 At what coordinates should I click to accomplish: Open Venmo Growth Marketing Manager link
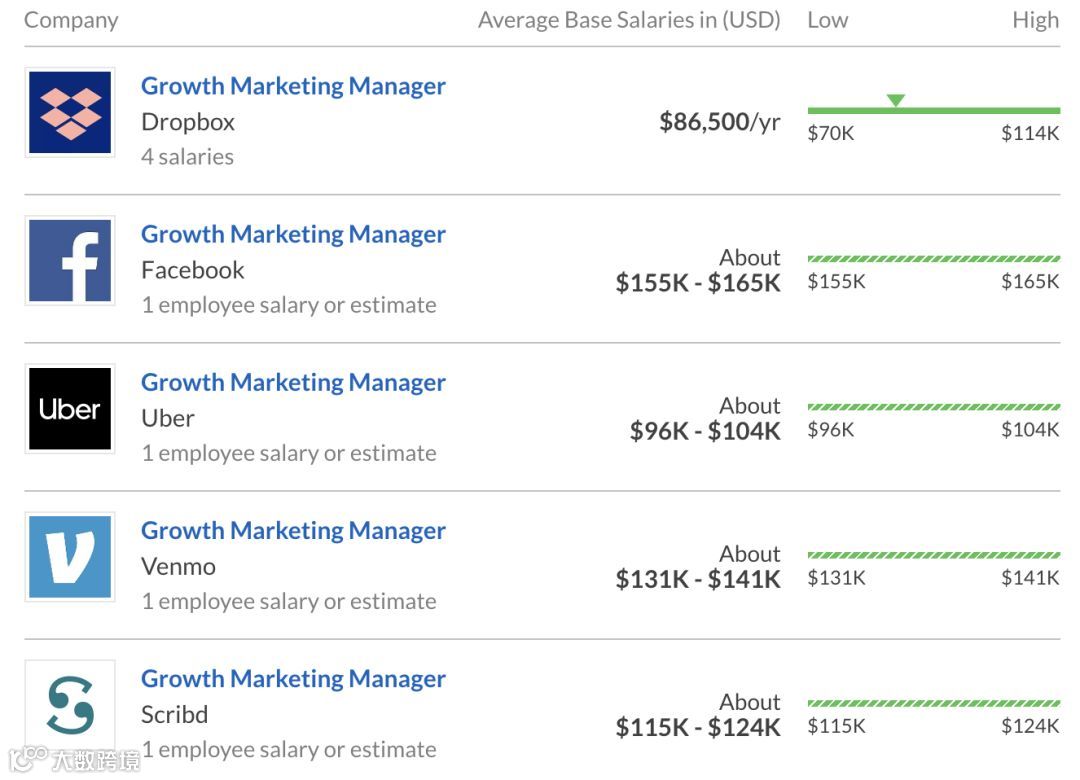pos(293,530)
